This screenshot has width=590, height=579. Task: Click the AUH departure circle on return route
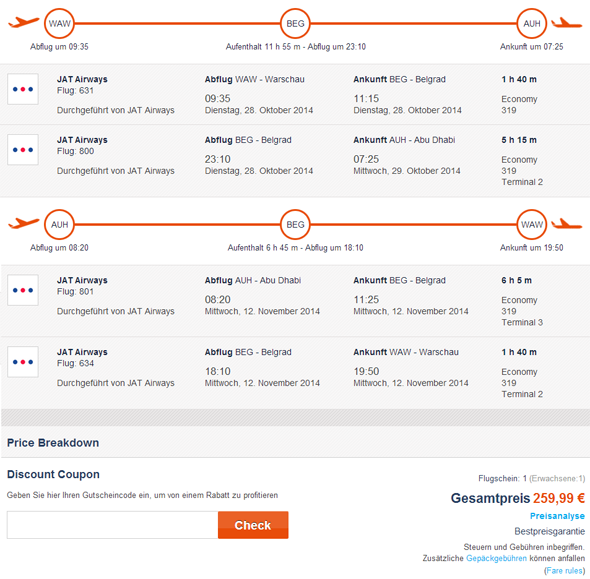[x=59, y=225]
